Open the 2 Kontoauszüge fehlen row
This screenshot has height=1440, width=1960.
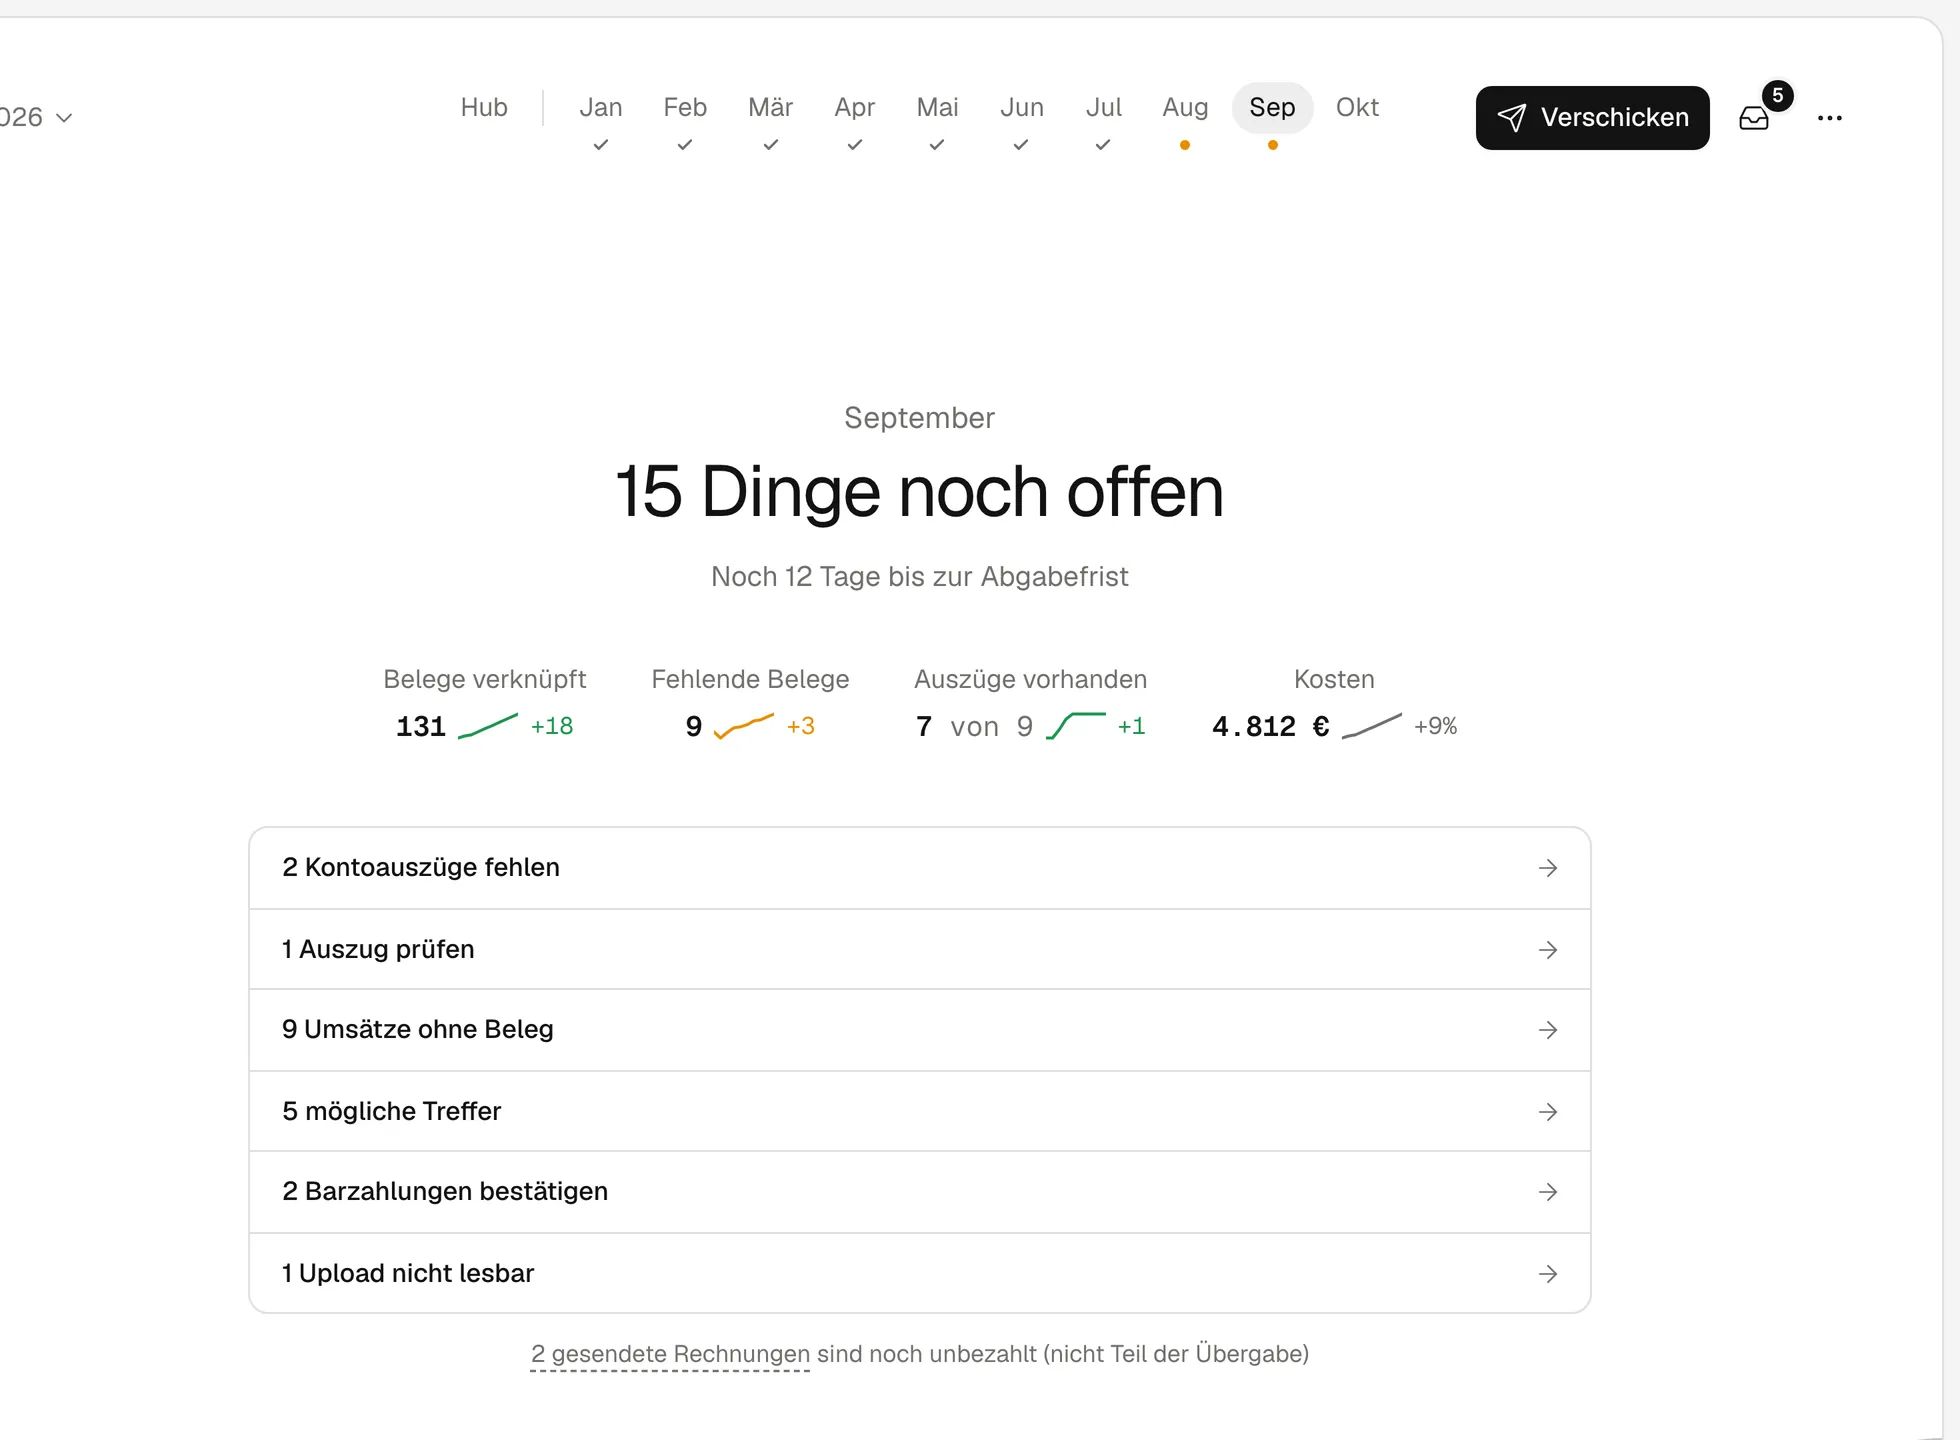point(919,868)
